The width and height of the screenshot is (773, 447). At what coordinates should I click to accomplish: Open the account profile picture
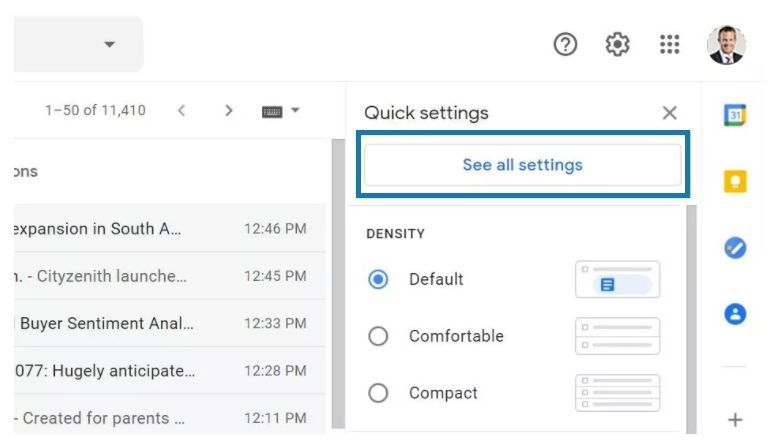pos(726,44)
